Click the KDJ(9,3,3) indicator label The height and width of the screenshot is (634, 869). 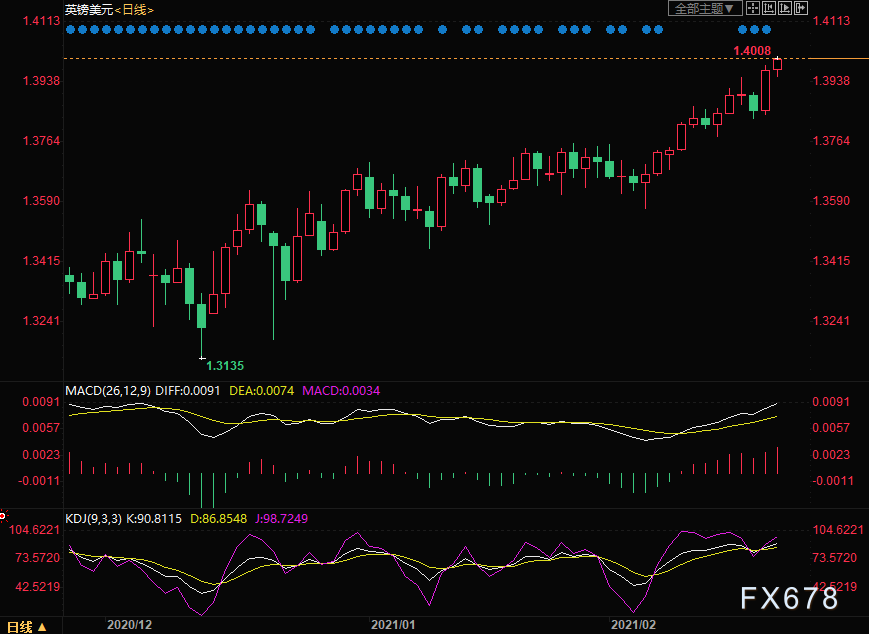(95, 520)
